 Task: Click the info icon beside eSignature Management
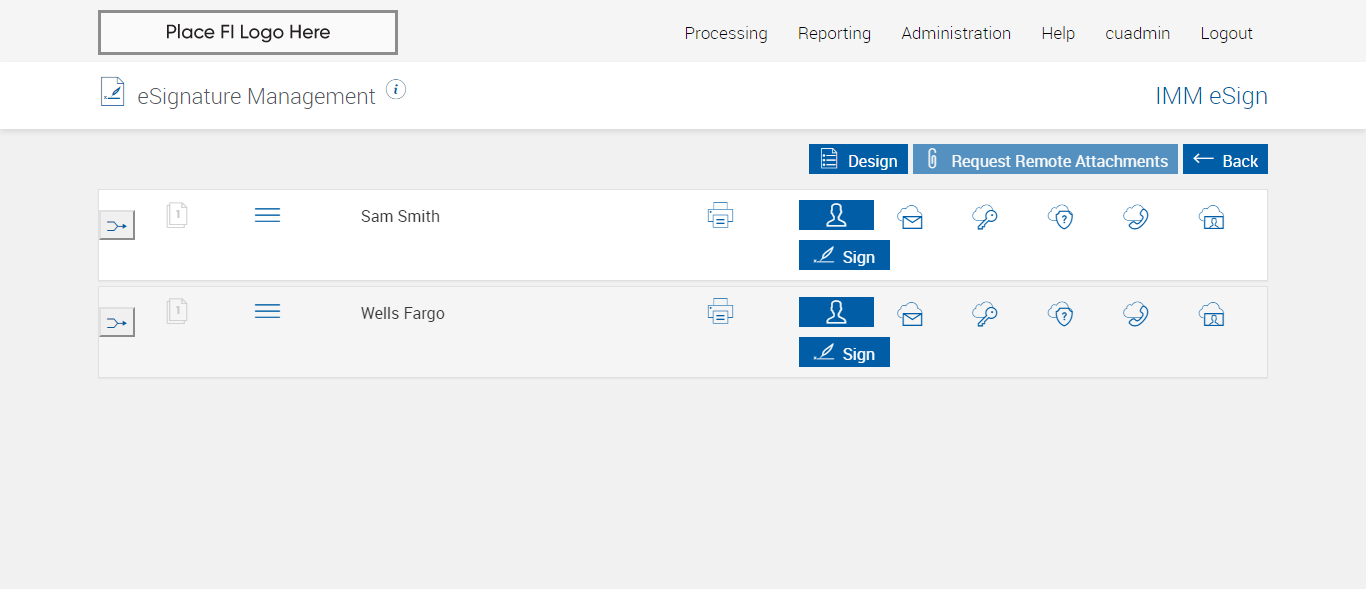pyautogui.click(x=396, y=90)
